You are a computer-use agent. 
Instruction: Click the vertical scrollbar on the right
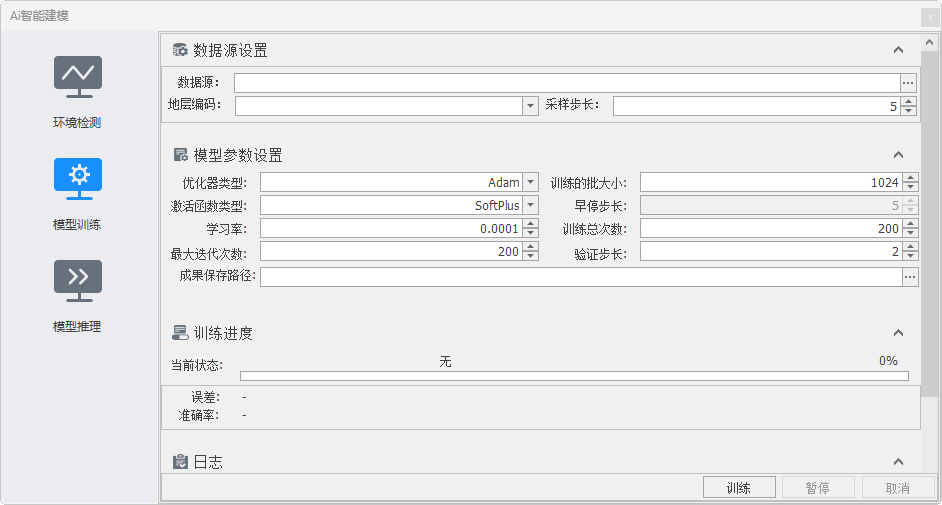929,220
